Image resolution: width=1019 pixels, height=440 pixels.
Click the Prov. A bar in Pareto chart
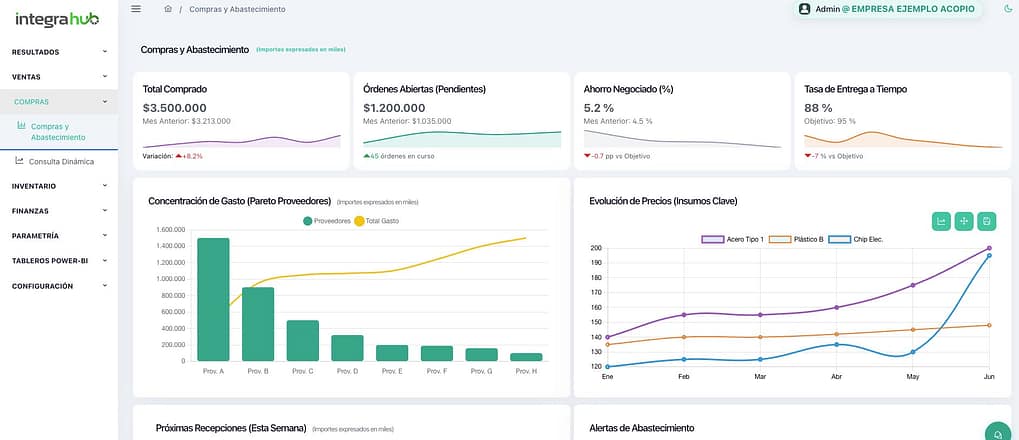[213, 300]
